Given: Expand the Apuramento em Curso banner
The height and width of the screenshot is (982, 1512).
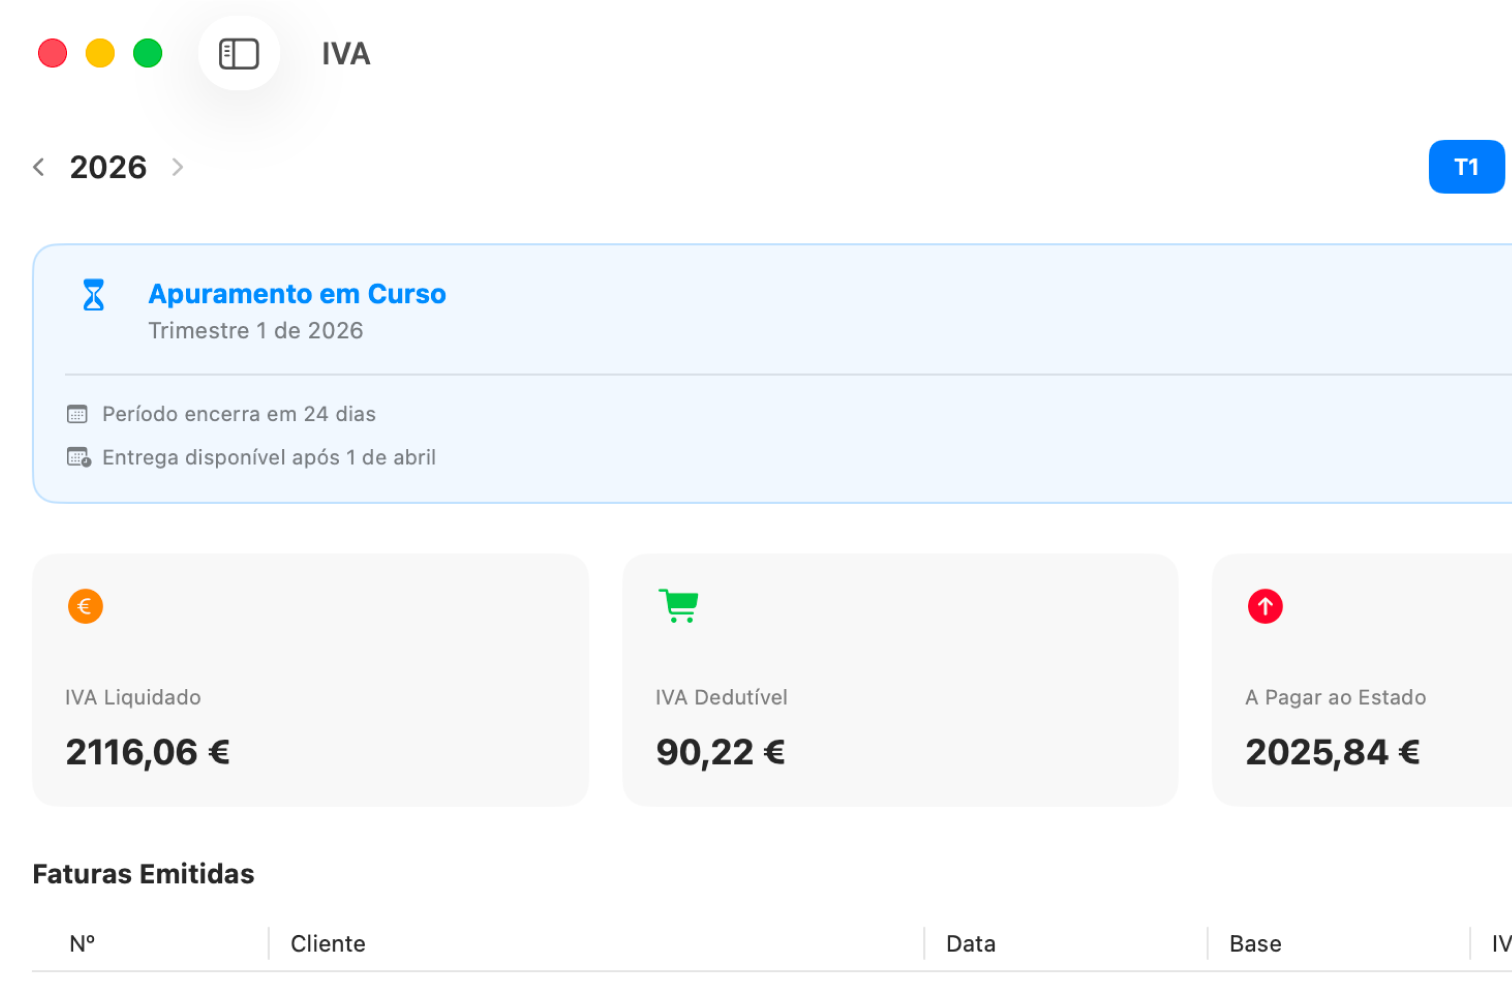Looking at the screenshot, I should tap(297, 294).
